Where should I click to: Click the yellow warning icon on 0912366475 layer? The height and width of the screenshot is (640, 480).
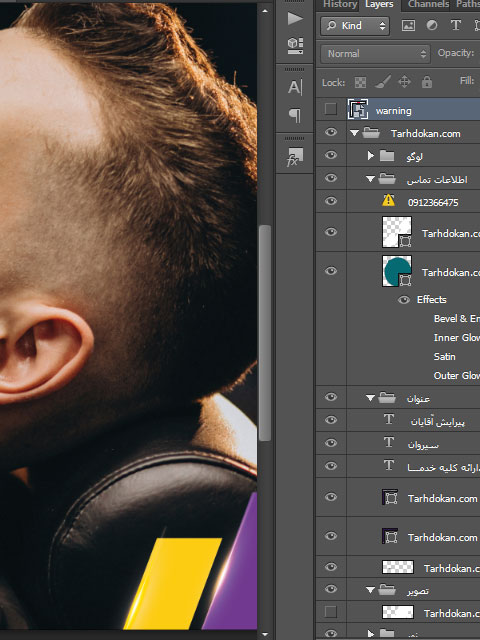click(389, 200)
